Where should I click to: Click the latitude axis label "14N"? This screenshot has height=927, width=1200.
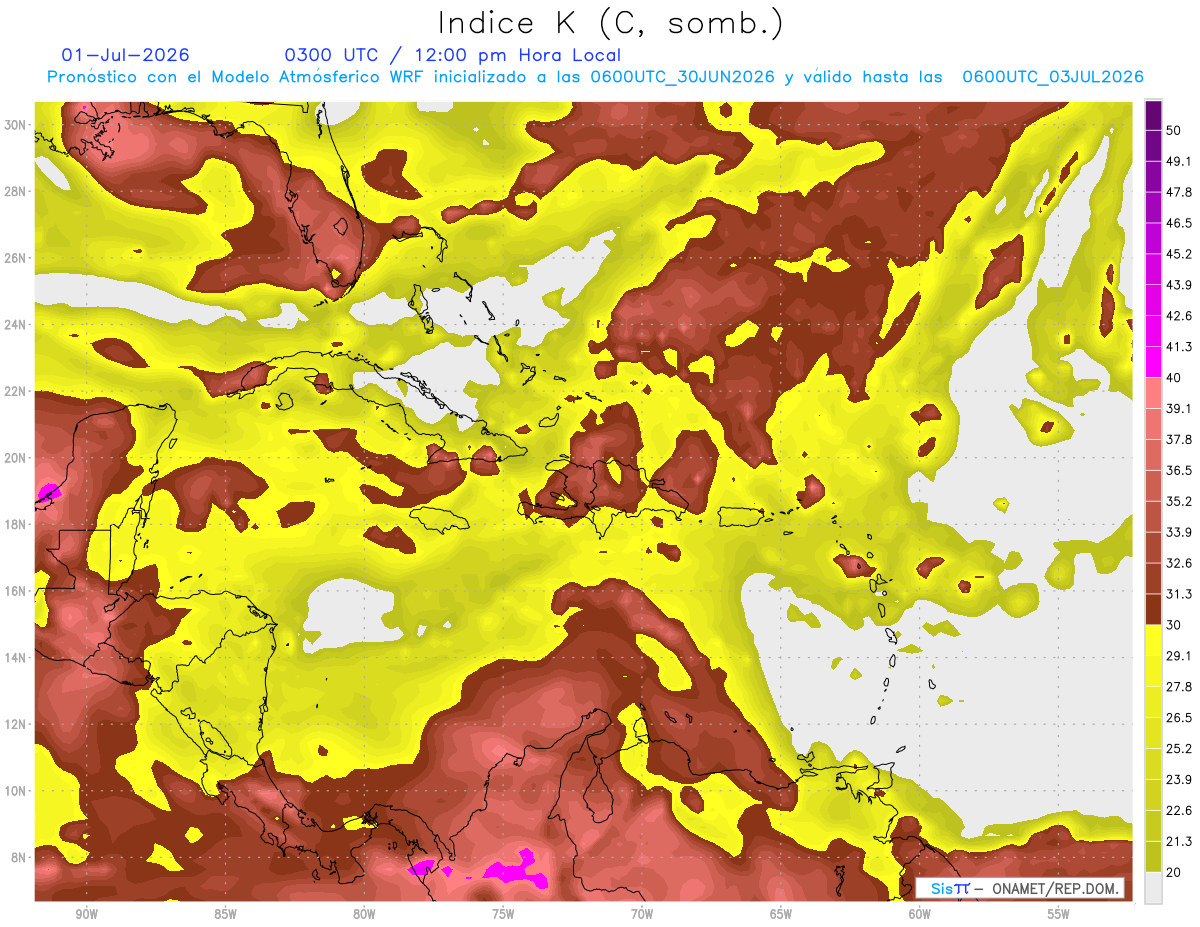tap(15, 657)
